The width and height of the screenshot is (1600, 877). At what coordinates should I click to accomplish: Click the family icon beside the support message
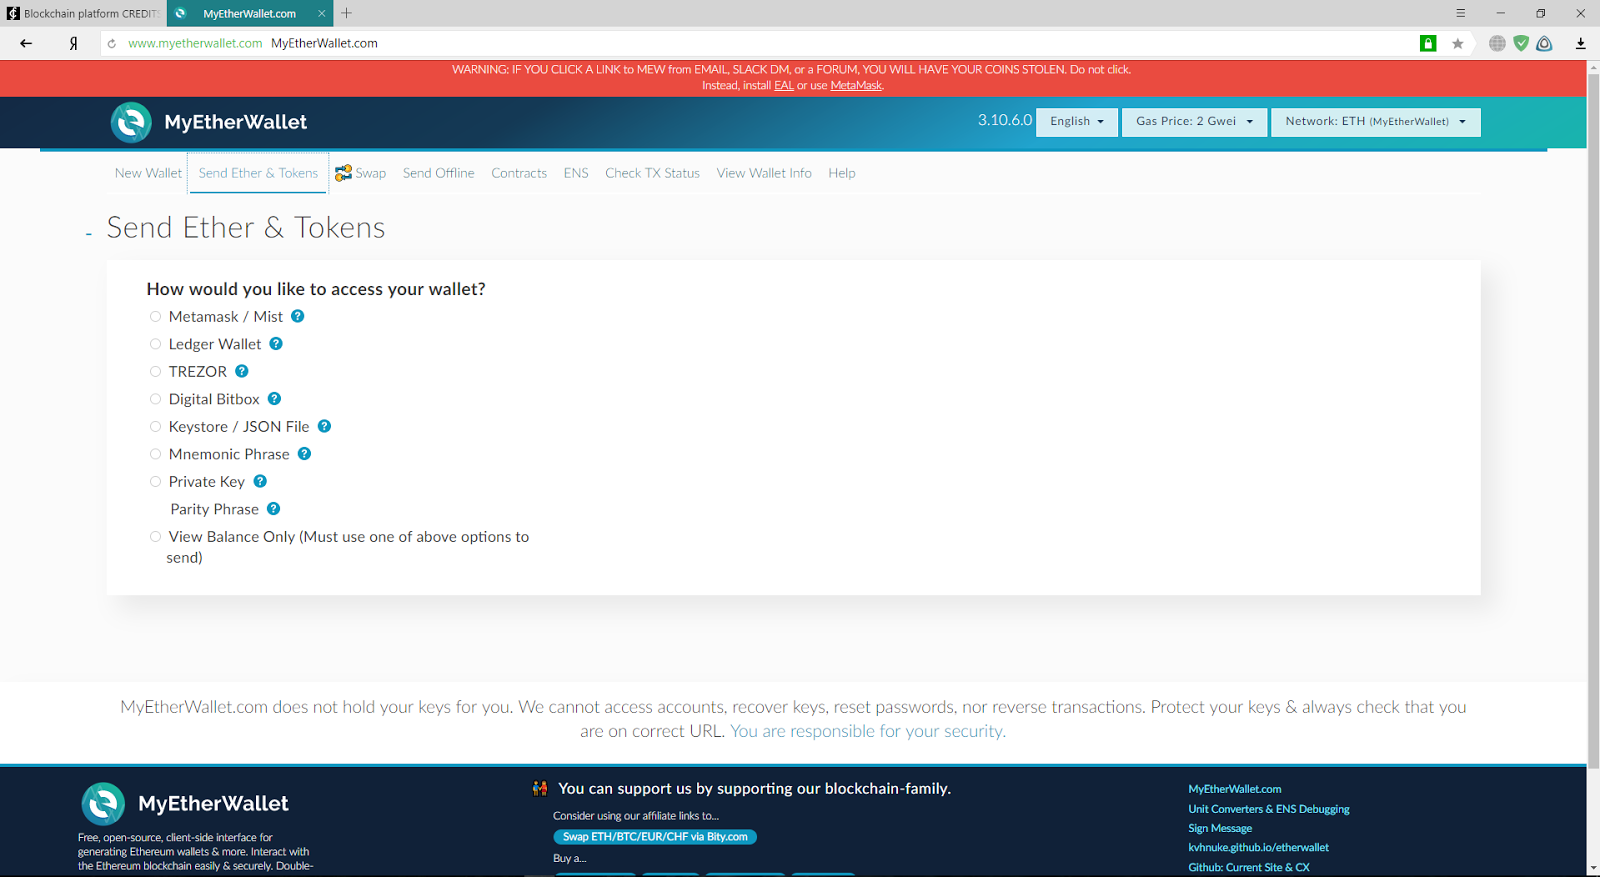tap(540, 789)
